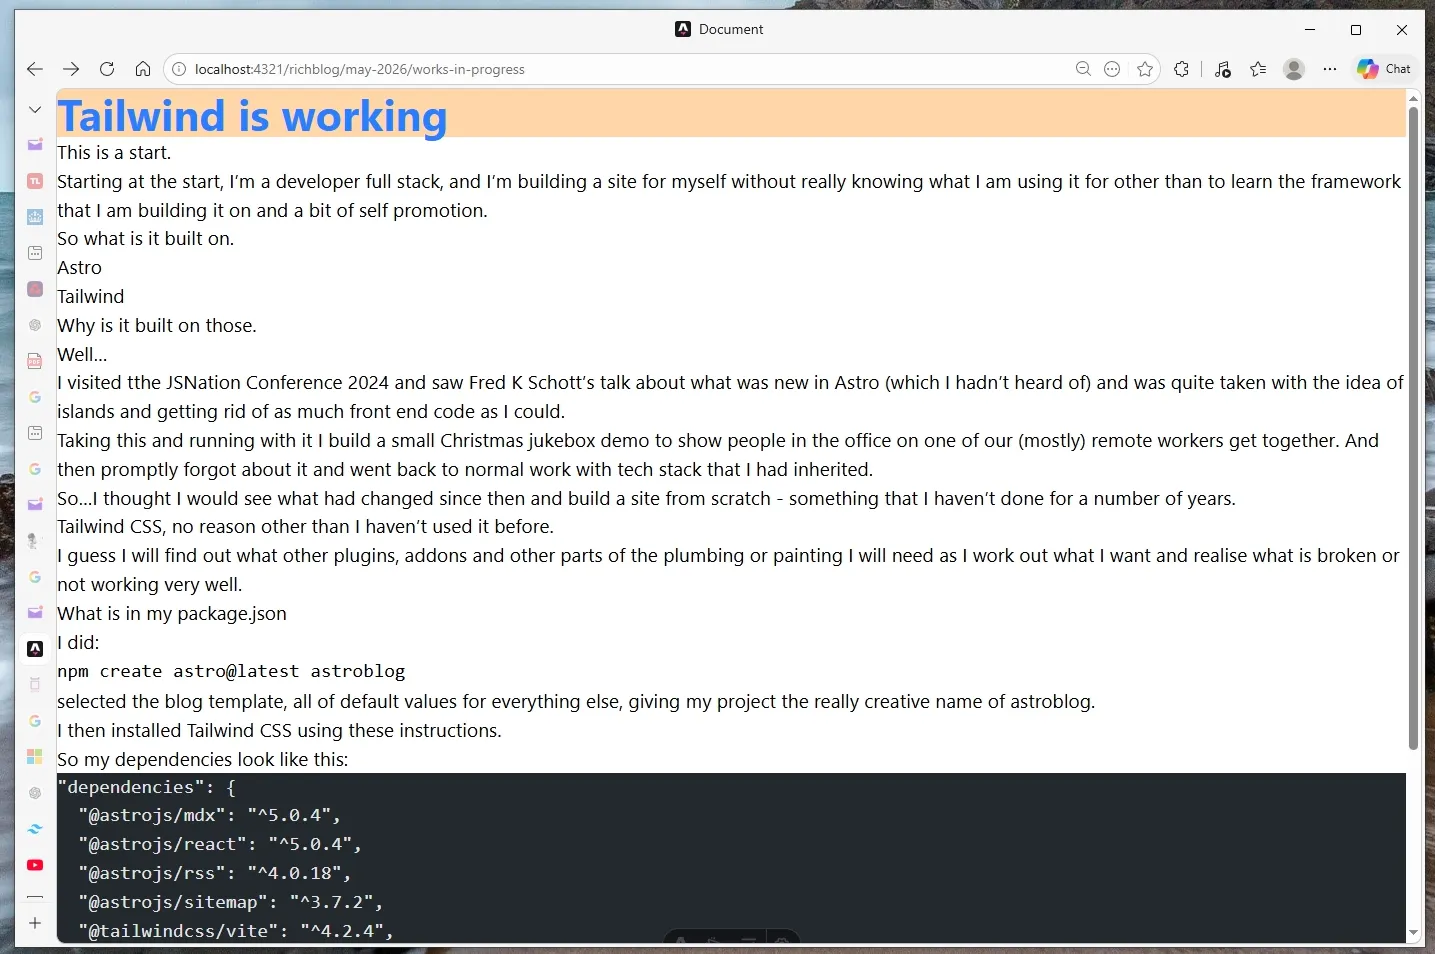Viewport: 1435px width, 954px height.
Task: Click the "@astrojs/mdx" dependency line
Action: [209, 815]
